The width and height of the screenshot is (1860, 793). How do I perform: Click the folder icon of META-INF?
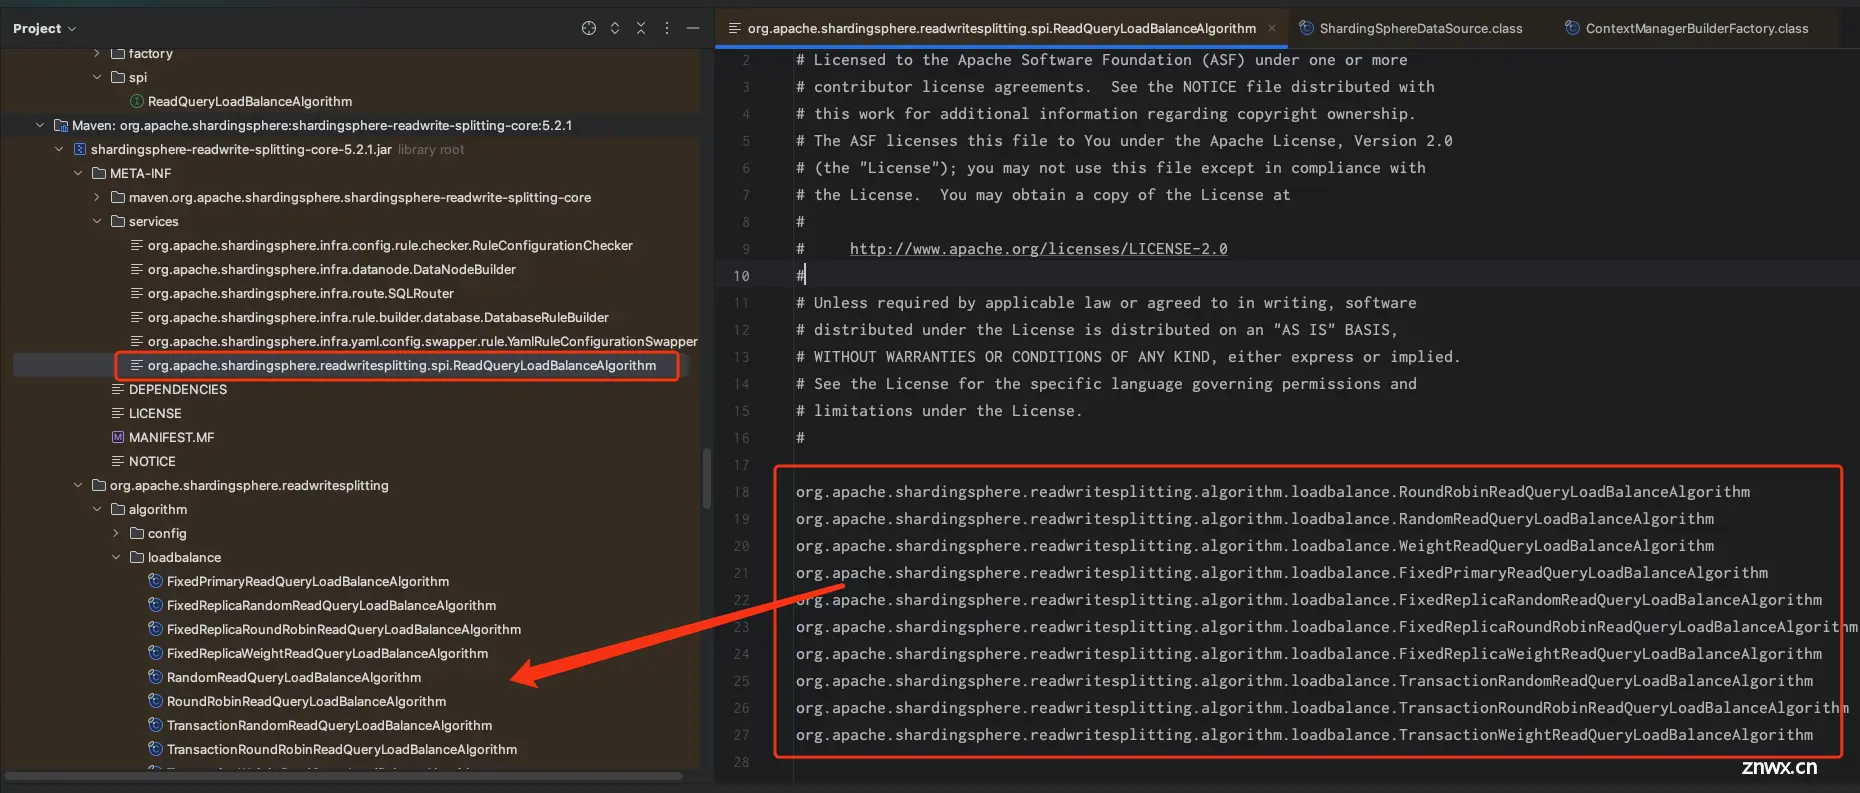tap(99, 173)
